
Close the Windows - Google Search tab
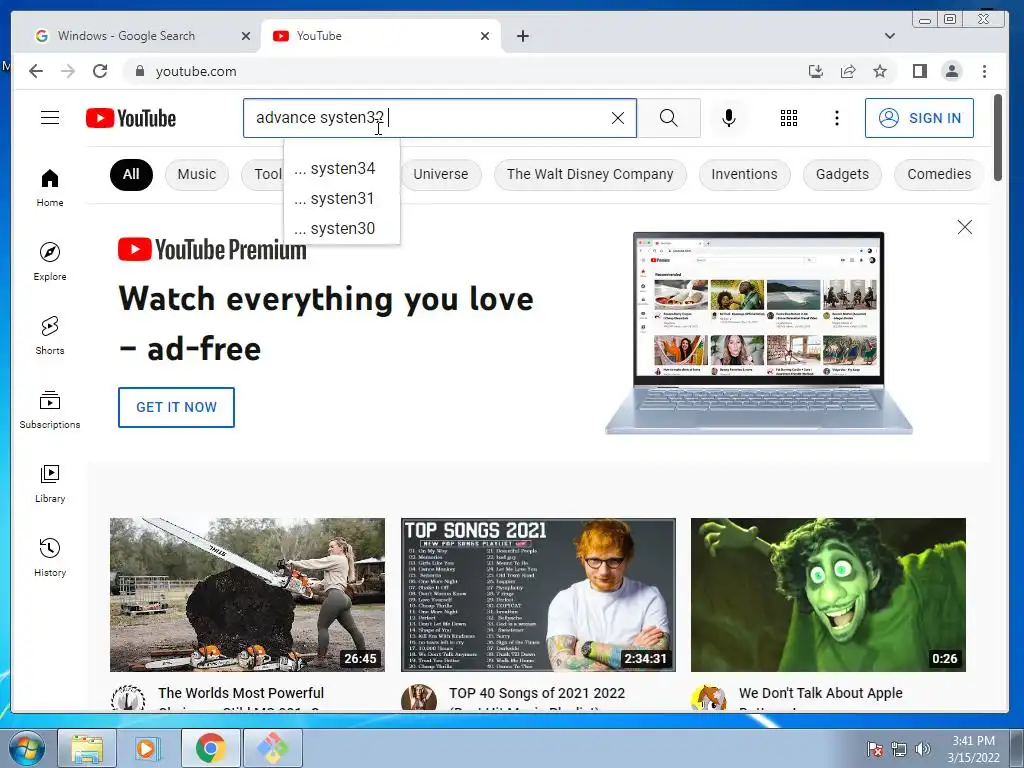tap(246, 36)
